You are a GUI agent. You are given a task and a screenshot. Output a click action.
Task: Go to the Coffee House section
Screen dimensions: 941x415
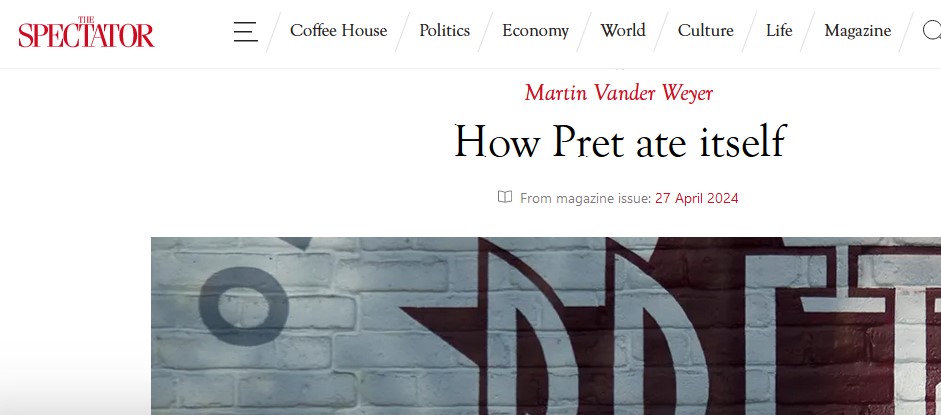338,31
